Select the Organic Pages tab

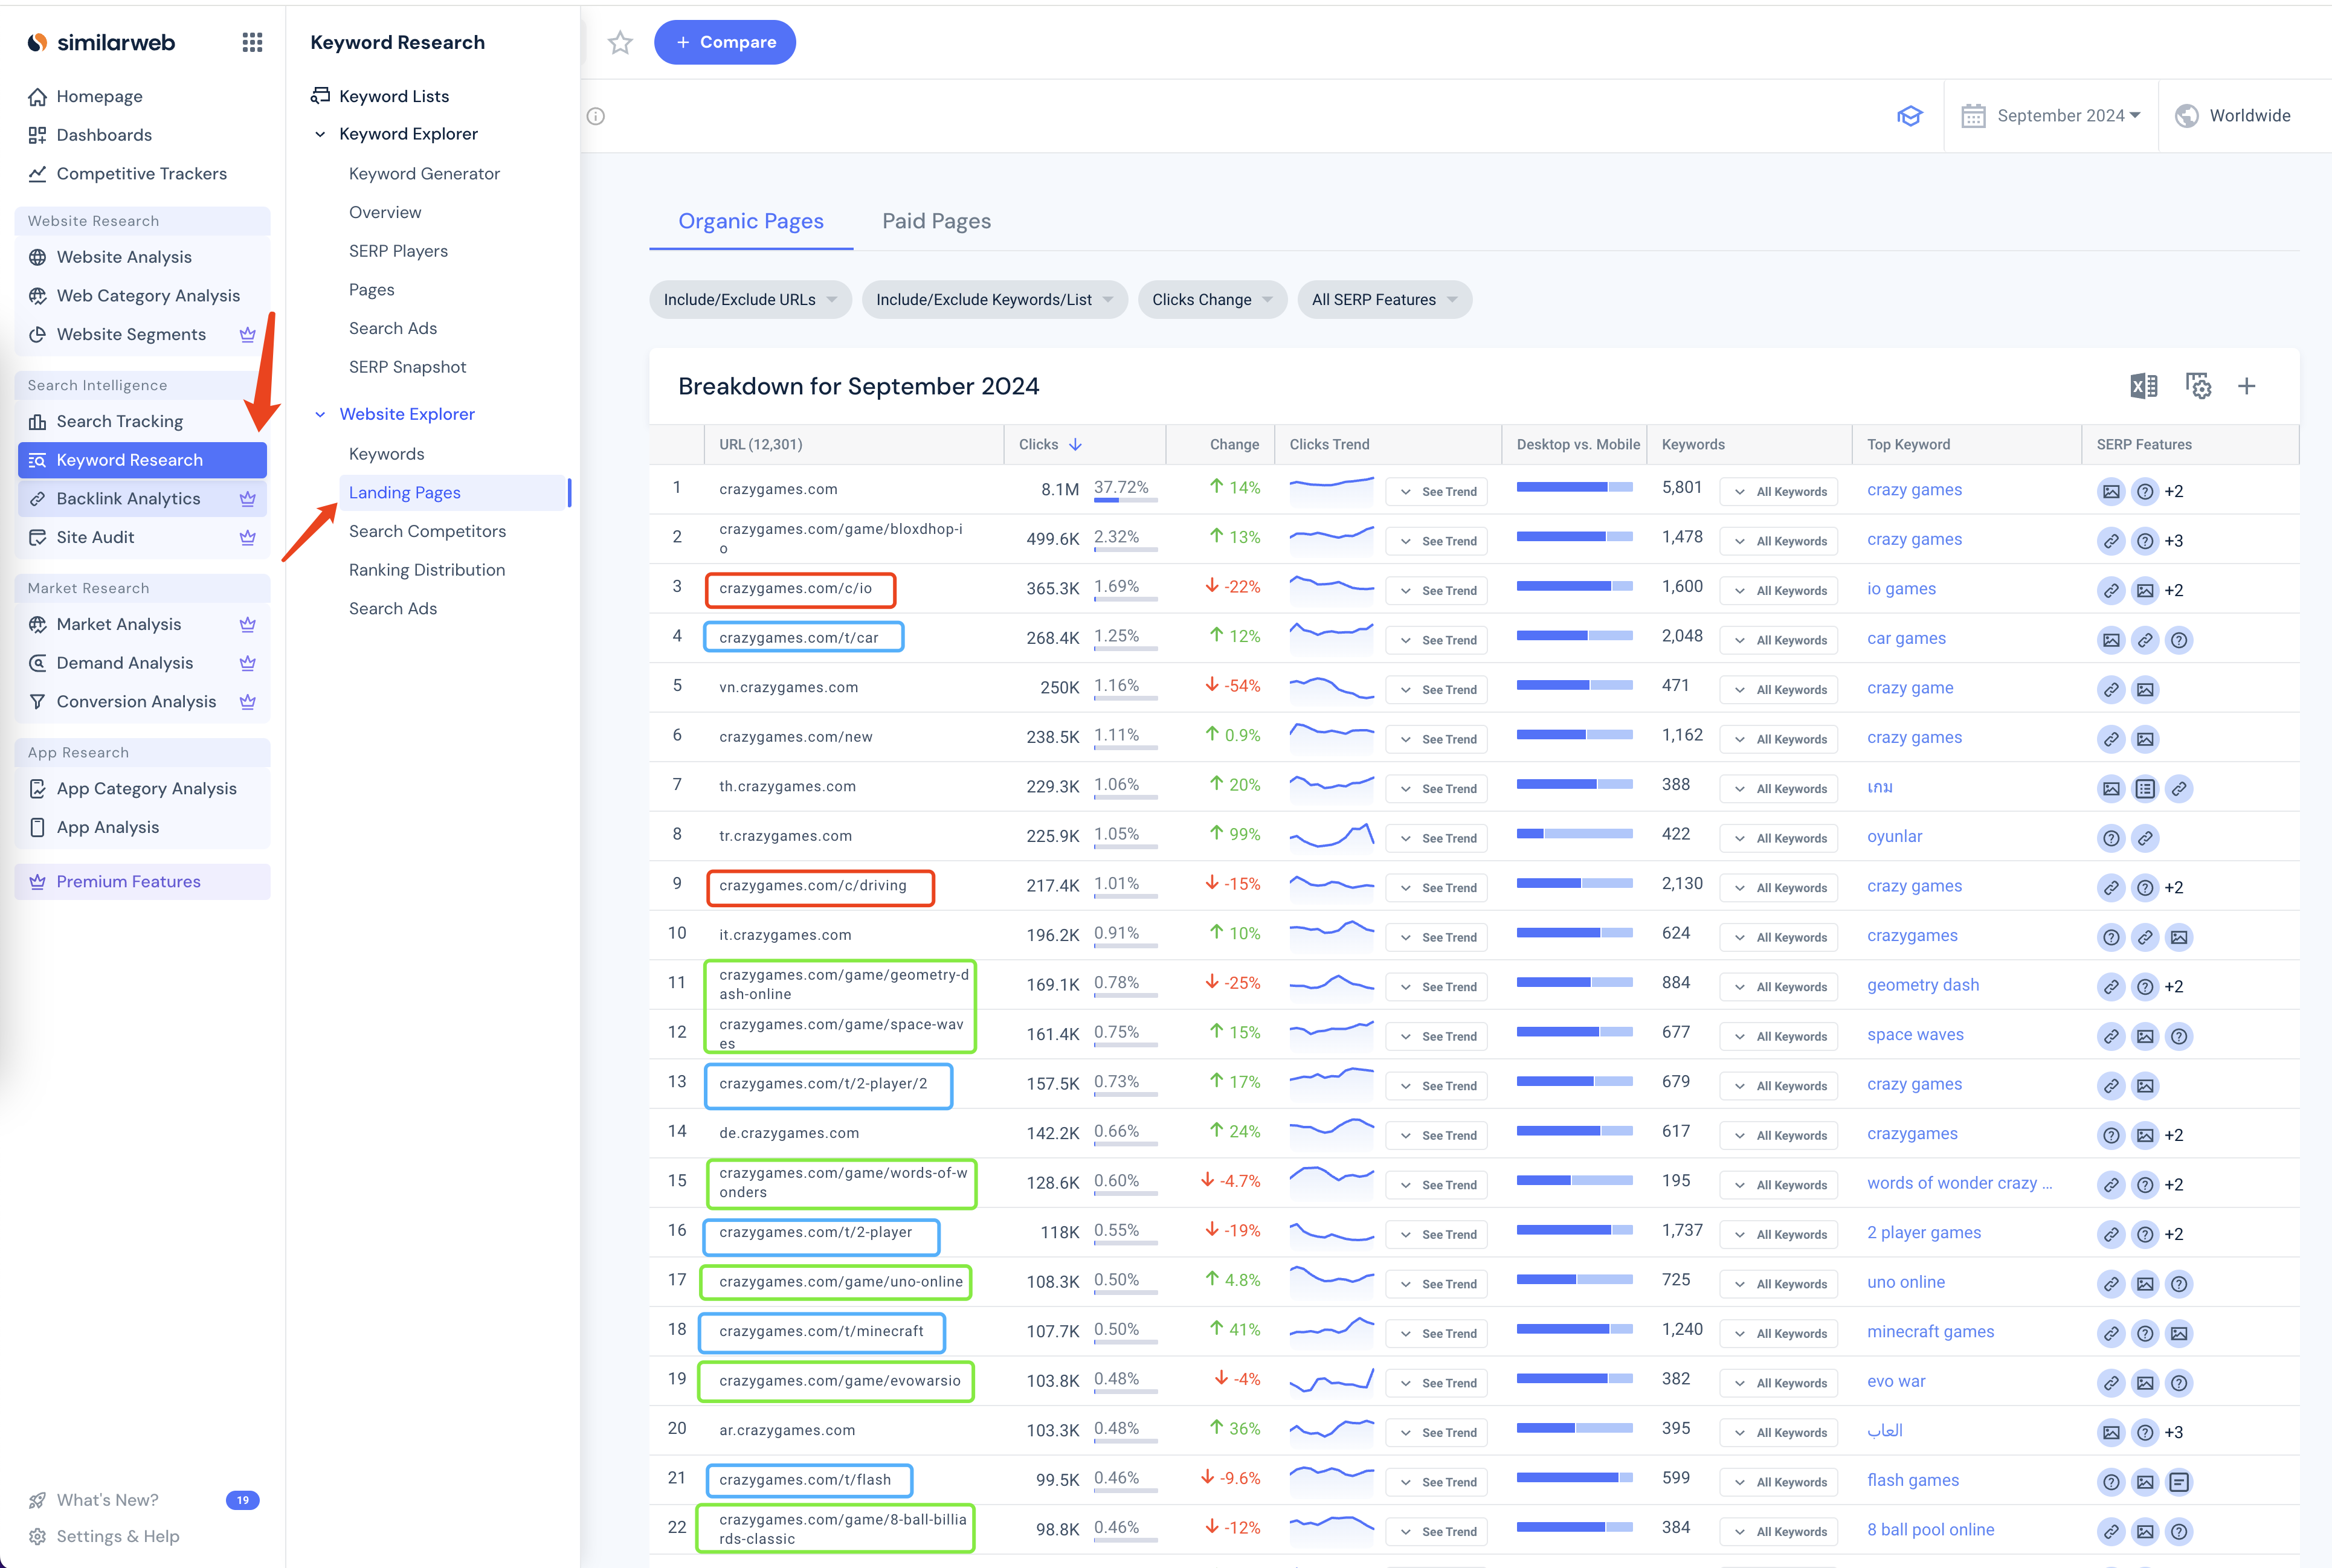751,221
